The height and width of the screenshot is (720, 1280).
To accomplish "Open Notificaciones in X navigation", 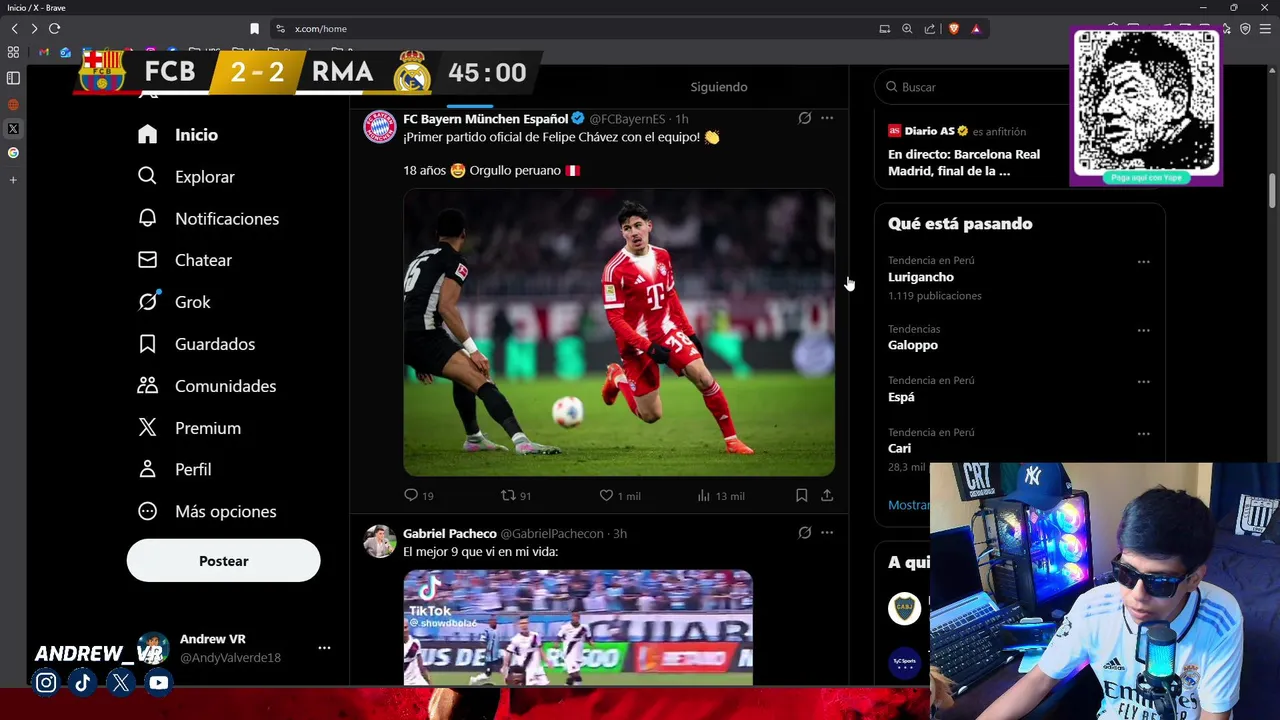I will coord(208,219).
